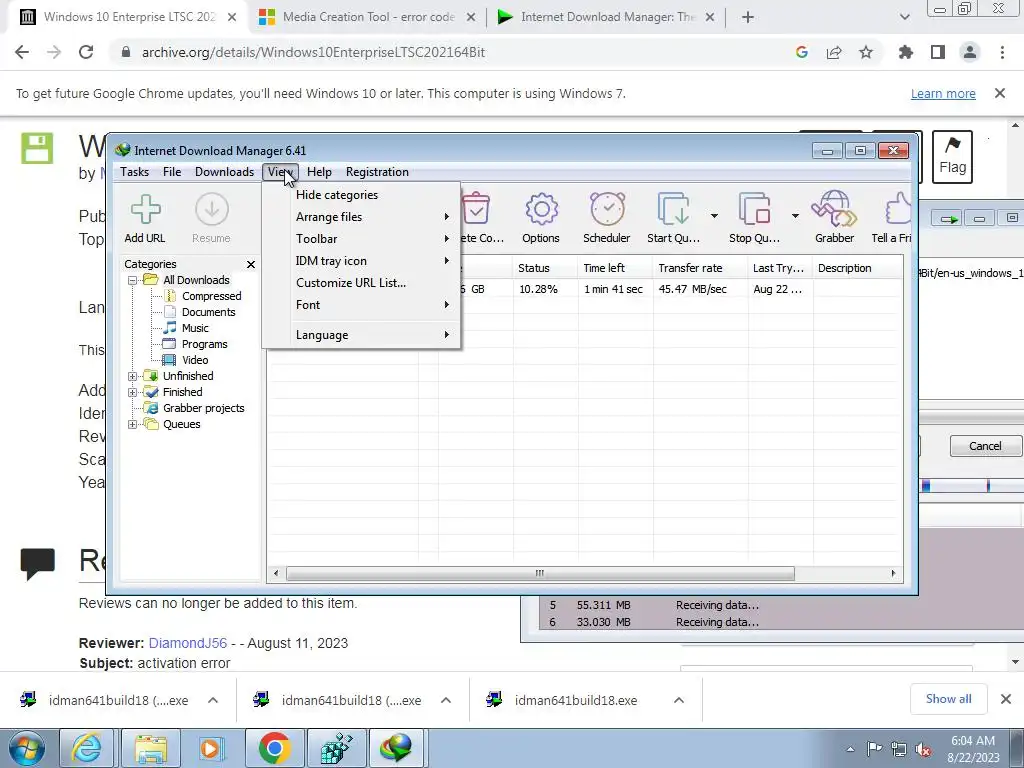Screen dimensions: 1024x768
Task: Click the Google icon in address bar
Action: click(802, 52)
